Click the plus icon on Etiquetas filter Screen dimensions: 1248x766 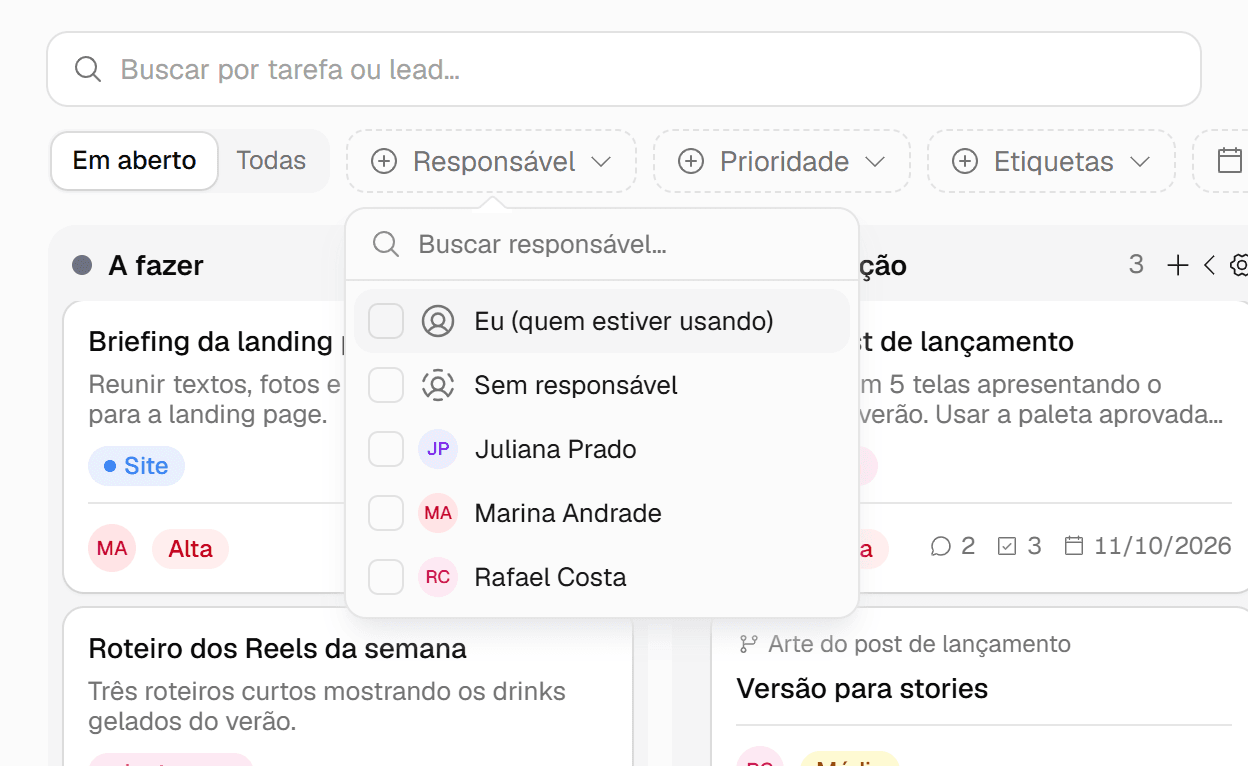[965, 161]
